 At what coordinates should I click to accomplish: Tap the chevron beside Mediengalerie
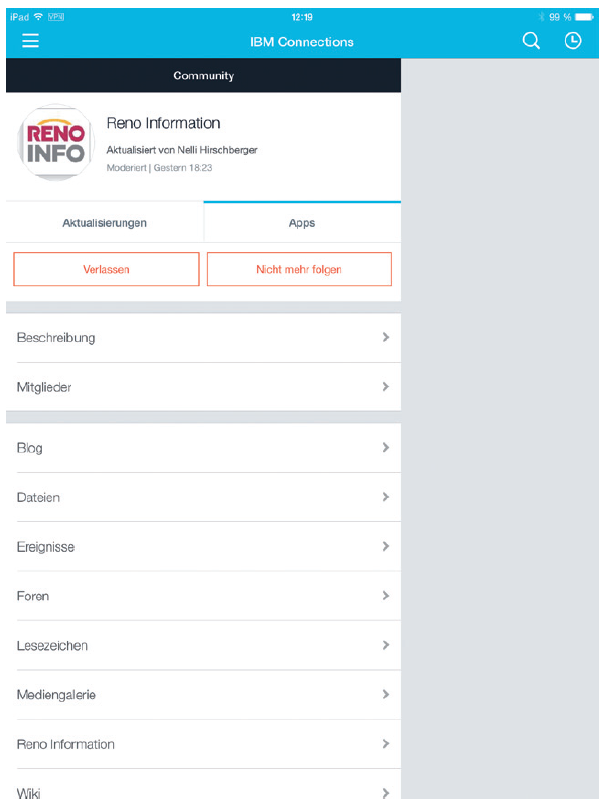(385, 695)
